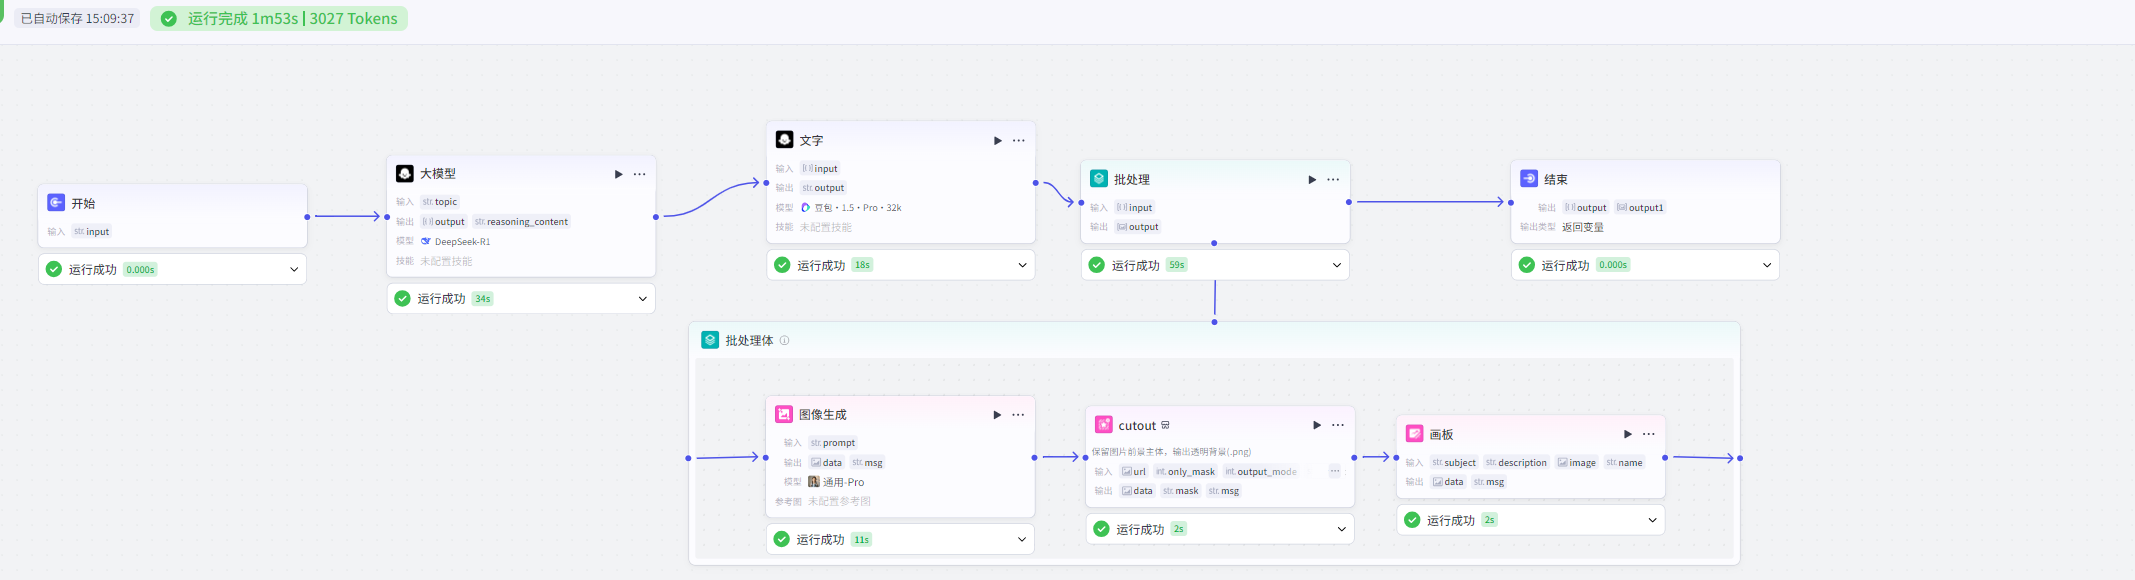Viewport: 2135px width, 580px height.
Task: Click the 豆包 model icon in 文字 node
Action: click(x=806, y=208)
